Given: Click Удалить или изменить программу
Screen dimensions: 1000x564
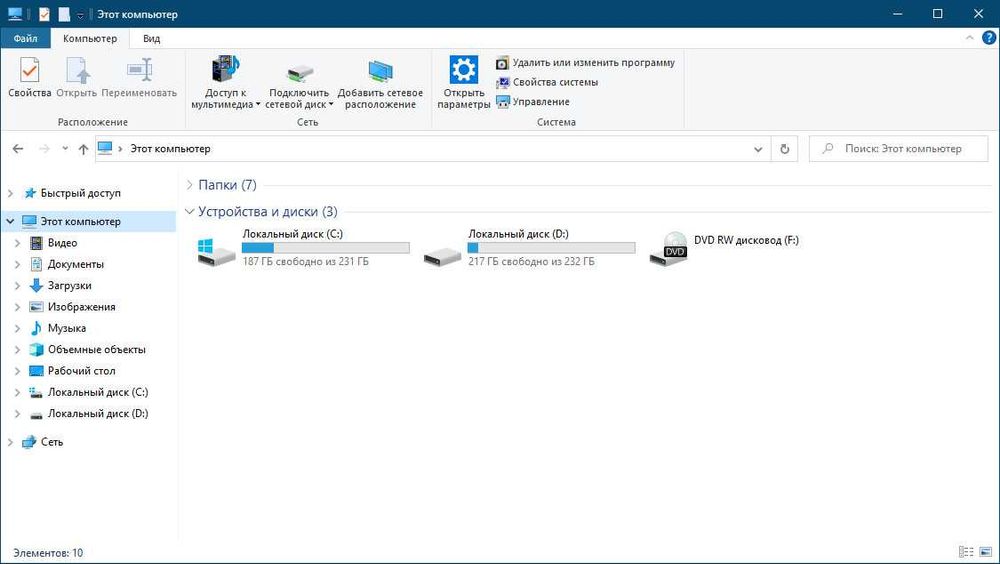Looking at the screenshot, I should tap(585, 63).
